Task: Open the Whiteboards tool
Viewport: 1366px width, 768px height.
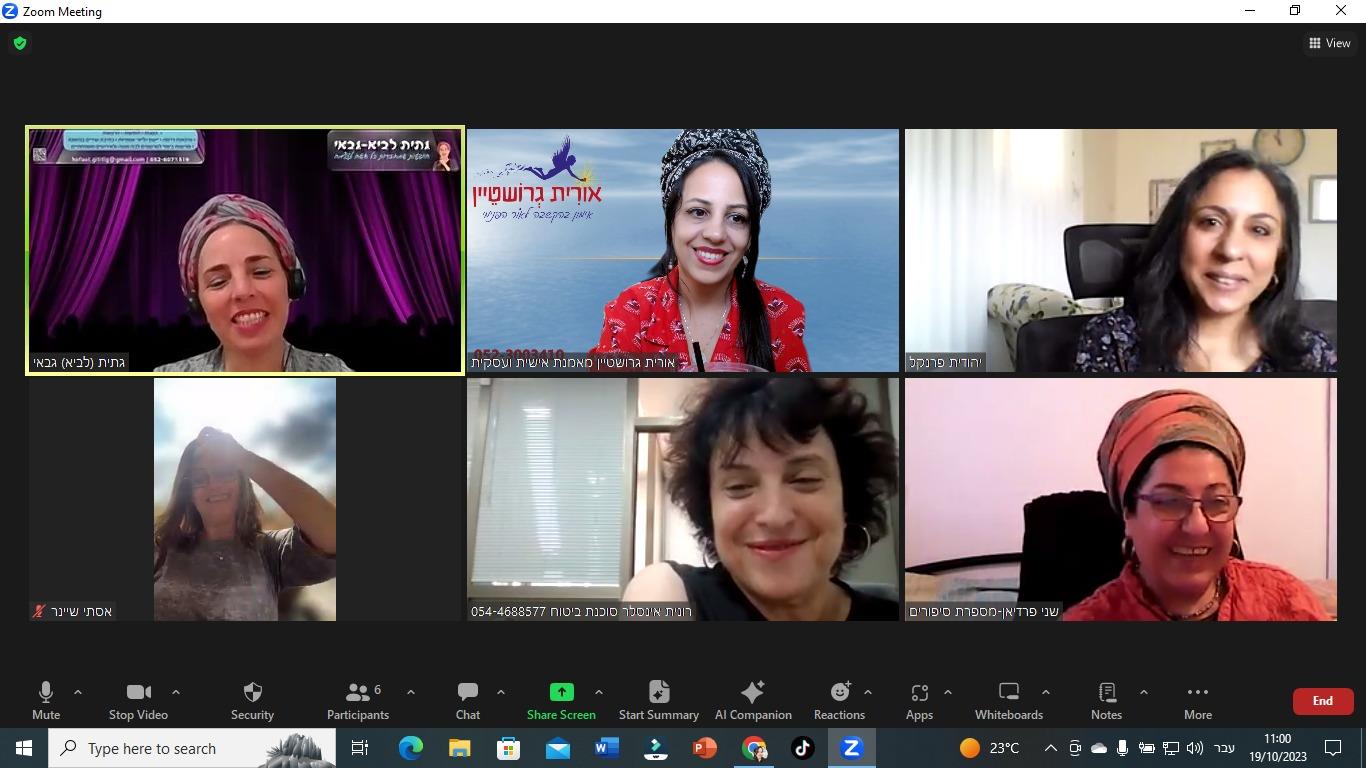Action: pyautogui.click(x=1009, y=700)
